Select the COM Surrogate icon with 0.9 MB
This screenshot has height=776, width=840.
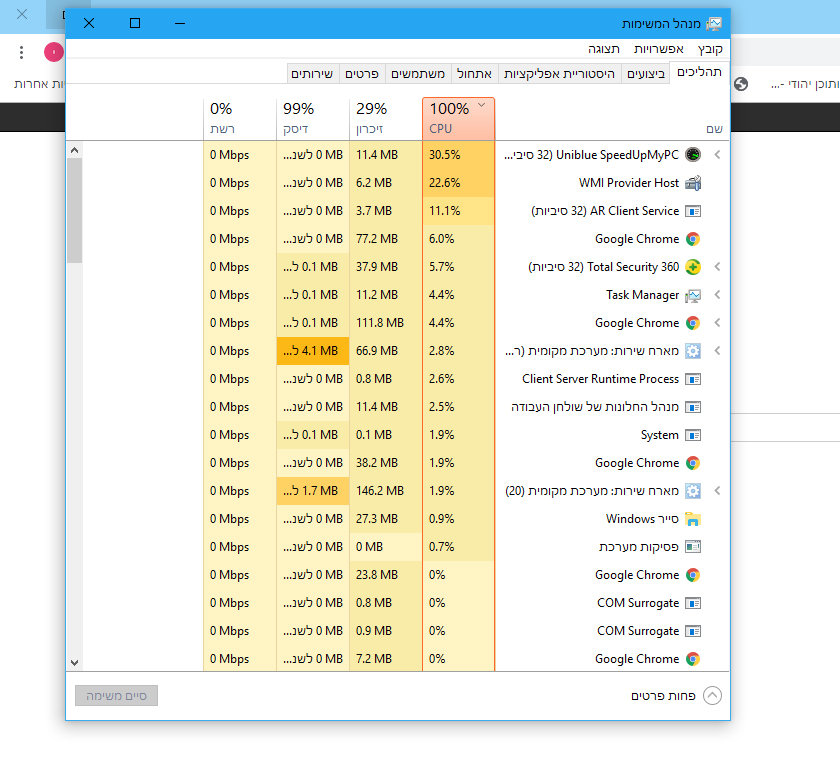[x=693, y=631]
